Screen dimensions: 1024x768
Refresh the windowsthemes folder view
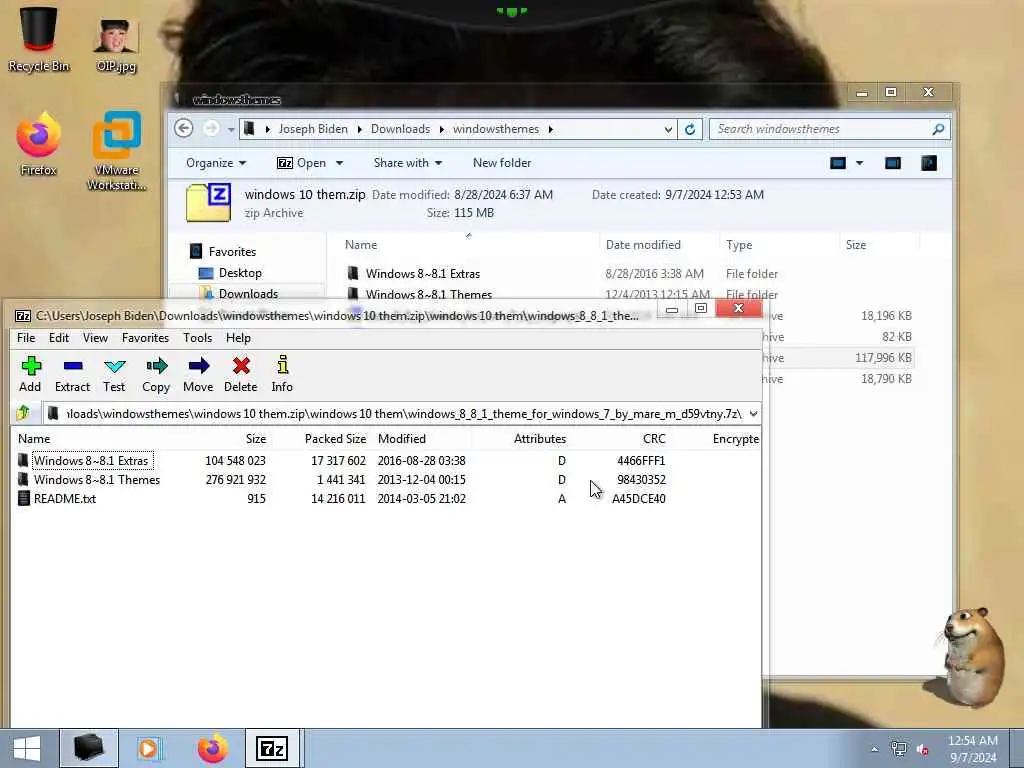click(690, 129)
